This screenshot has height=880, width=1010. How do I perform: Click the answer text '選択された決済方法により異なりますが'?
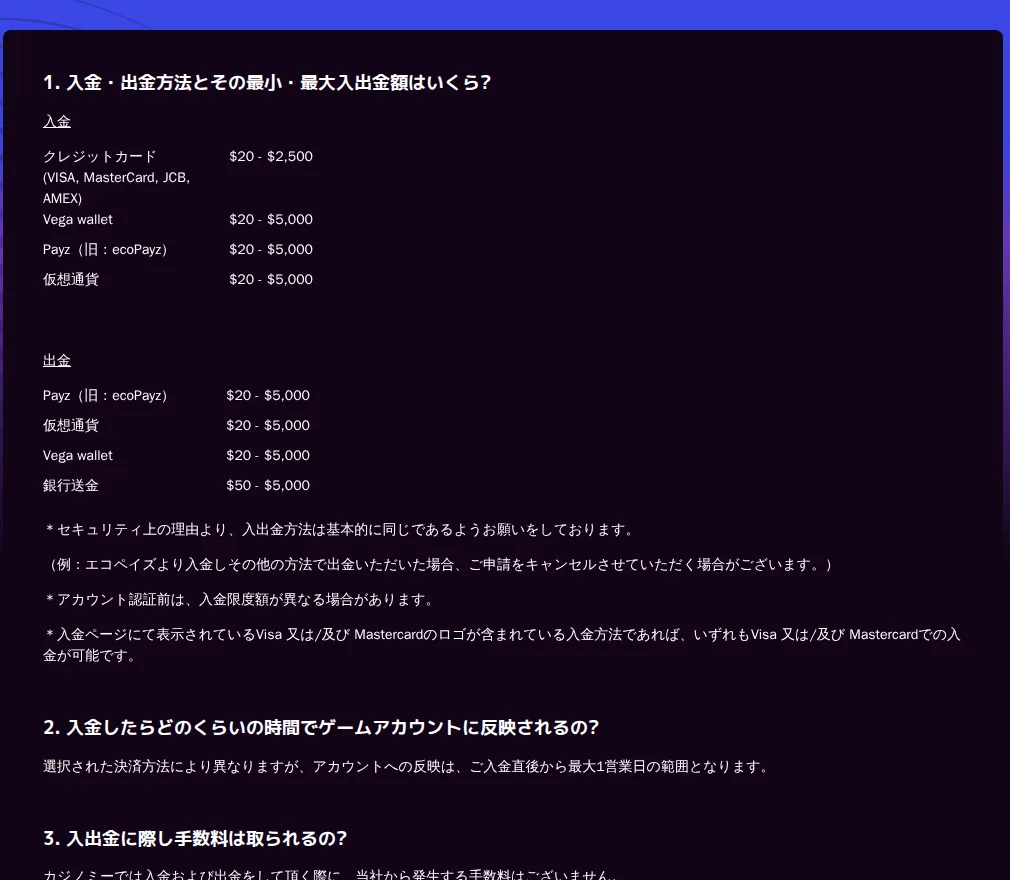click(406, 767)
